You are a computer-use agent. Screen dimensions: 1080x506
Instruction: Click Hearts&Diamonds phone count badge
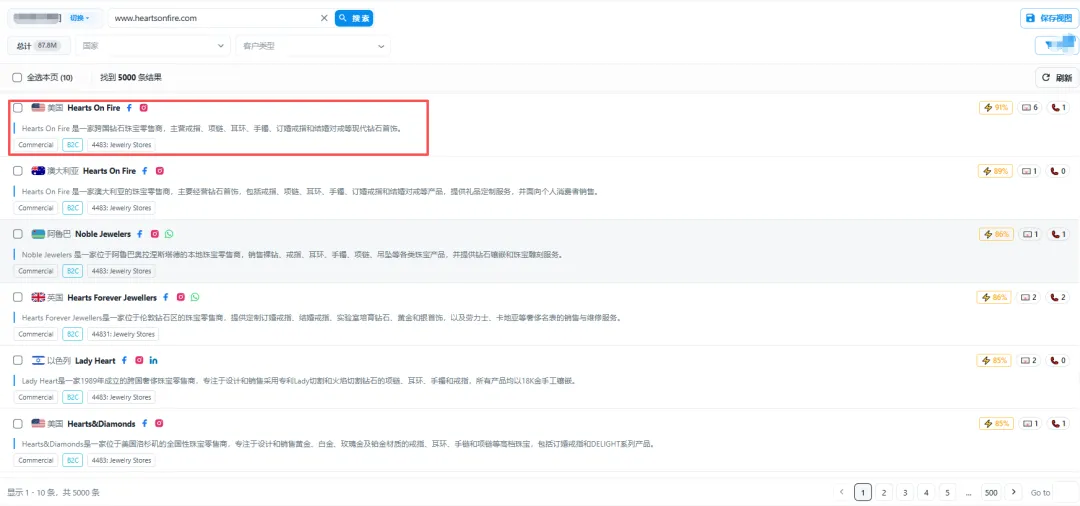[1059, 423]
